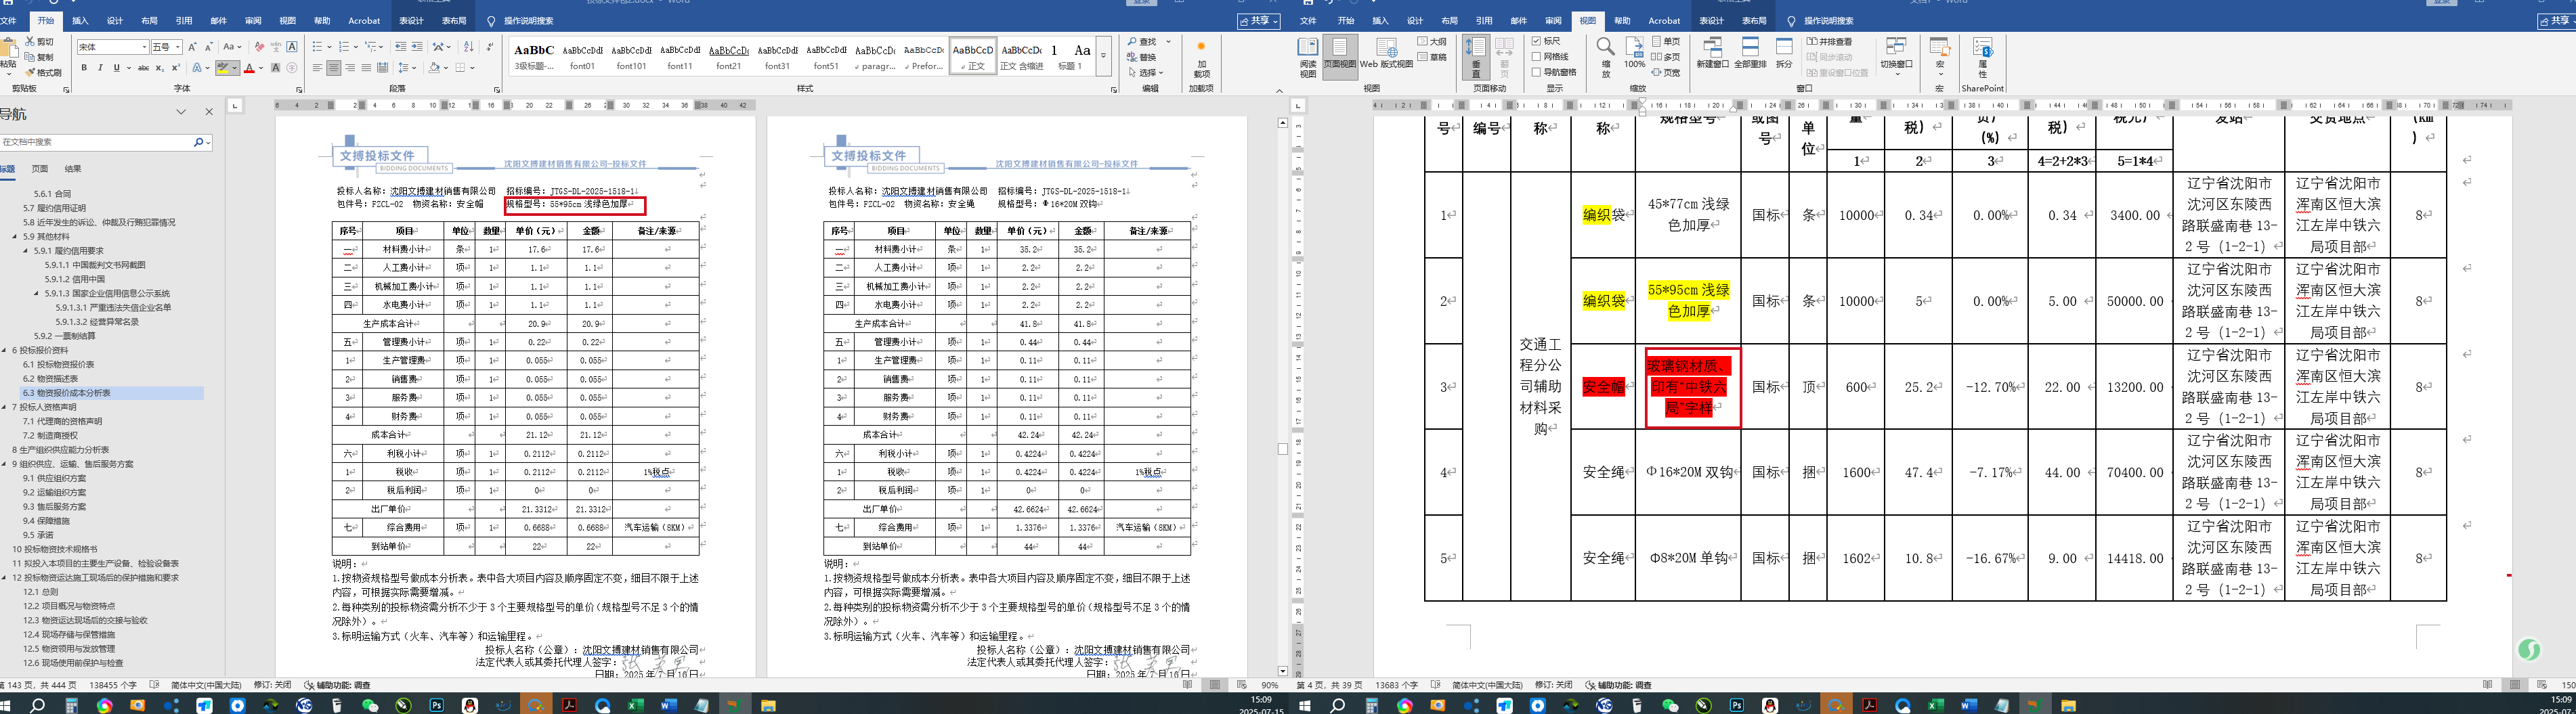The height and width of the screenshot is (714, 2576).
Task: Apply superscript formatting
Action: click(x=176, y=68)
